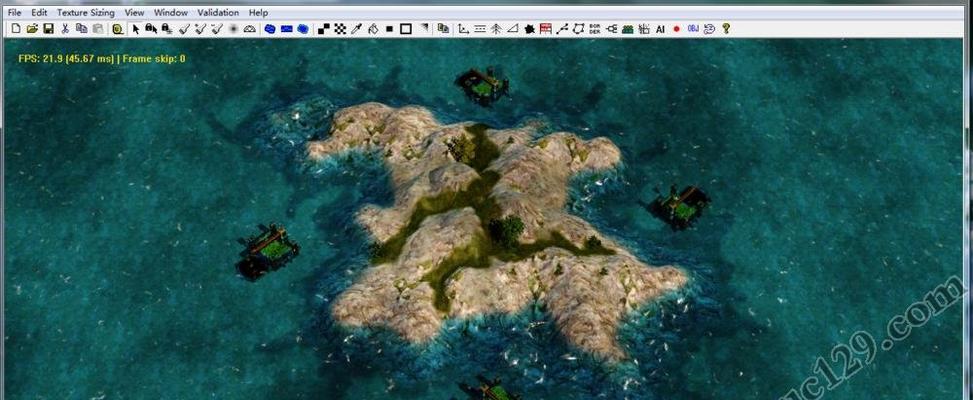Click the XY axes icon
This screenshot has width=973, height=400.
tap(464, 29)
